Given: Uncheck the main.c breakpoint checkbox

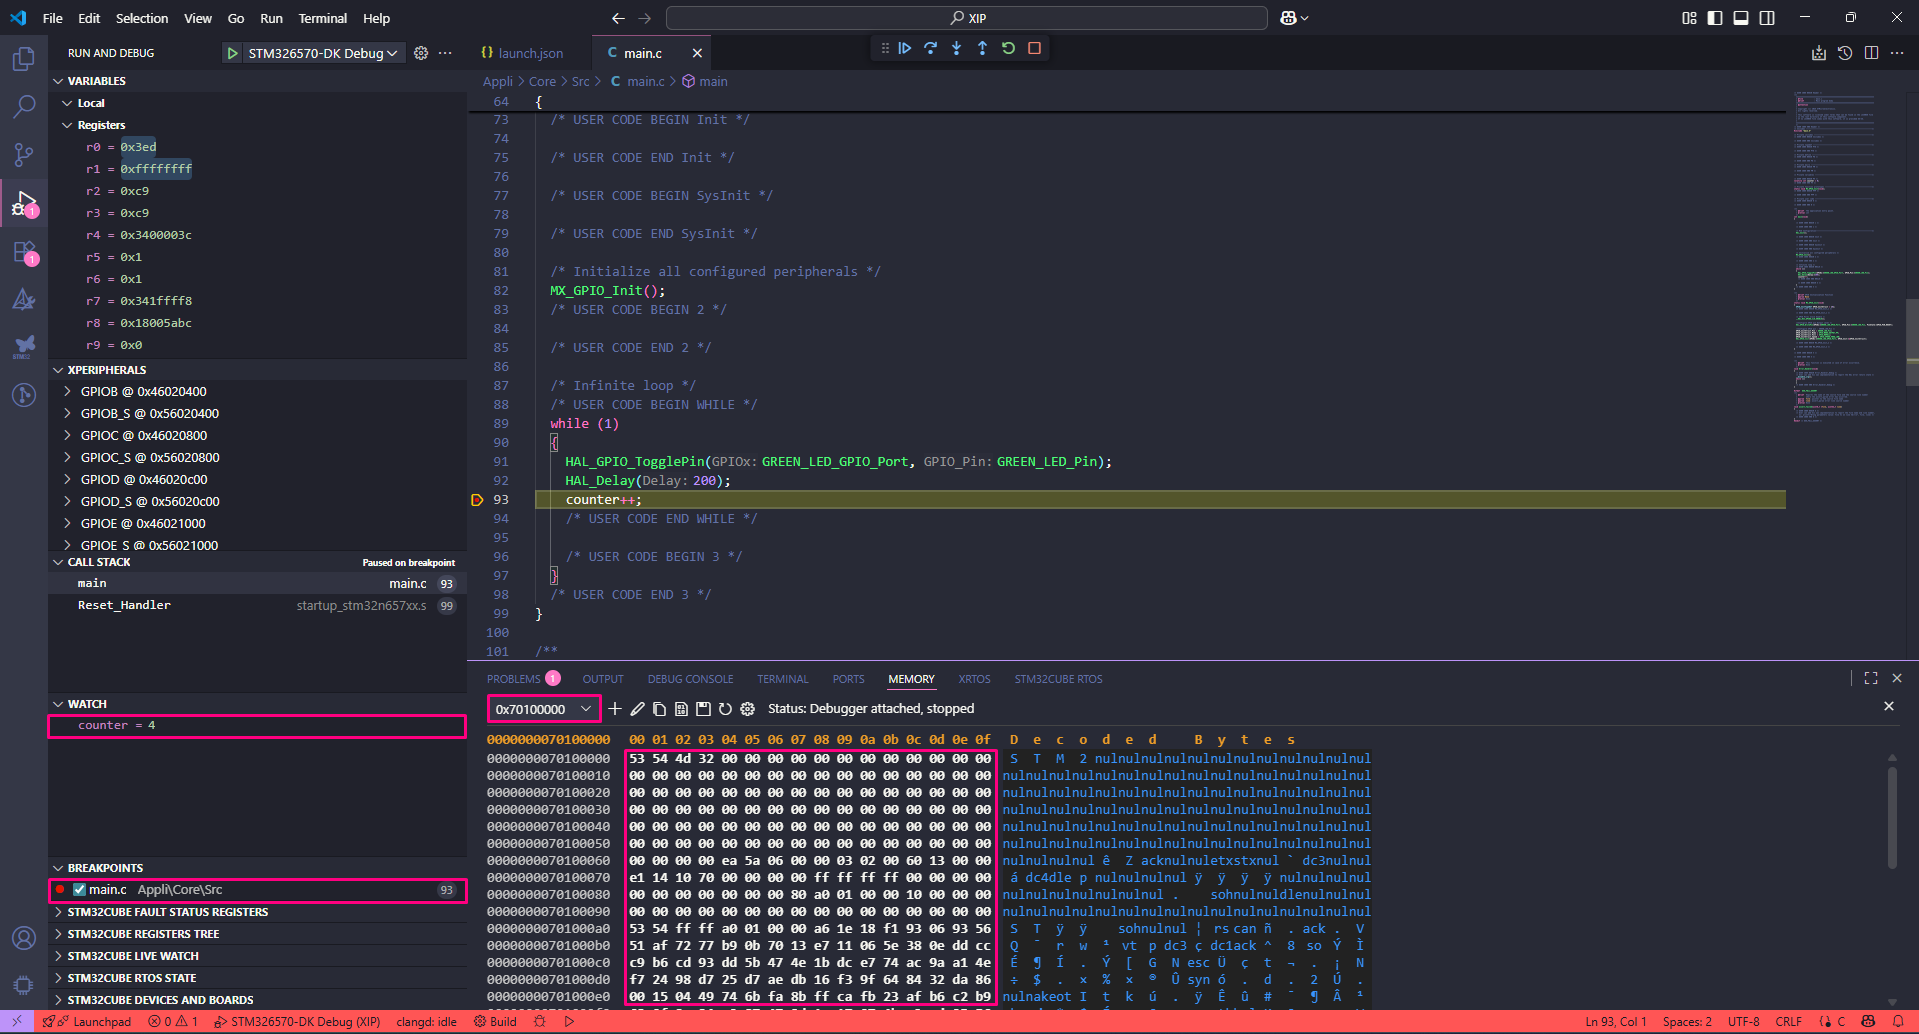Looking at the screenshot, I should (x=78, y=889).
